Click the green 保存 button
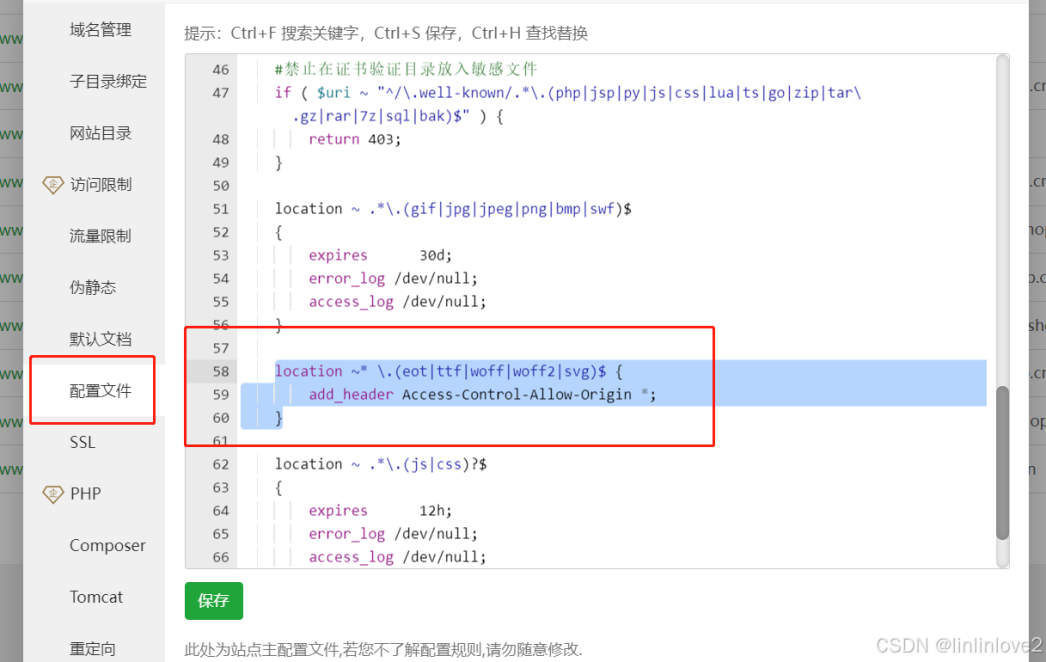Image resolution: width=1046 pixels, height=662 pixels. click(x=213, y=601)
